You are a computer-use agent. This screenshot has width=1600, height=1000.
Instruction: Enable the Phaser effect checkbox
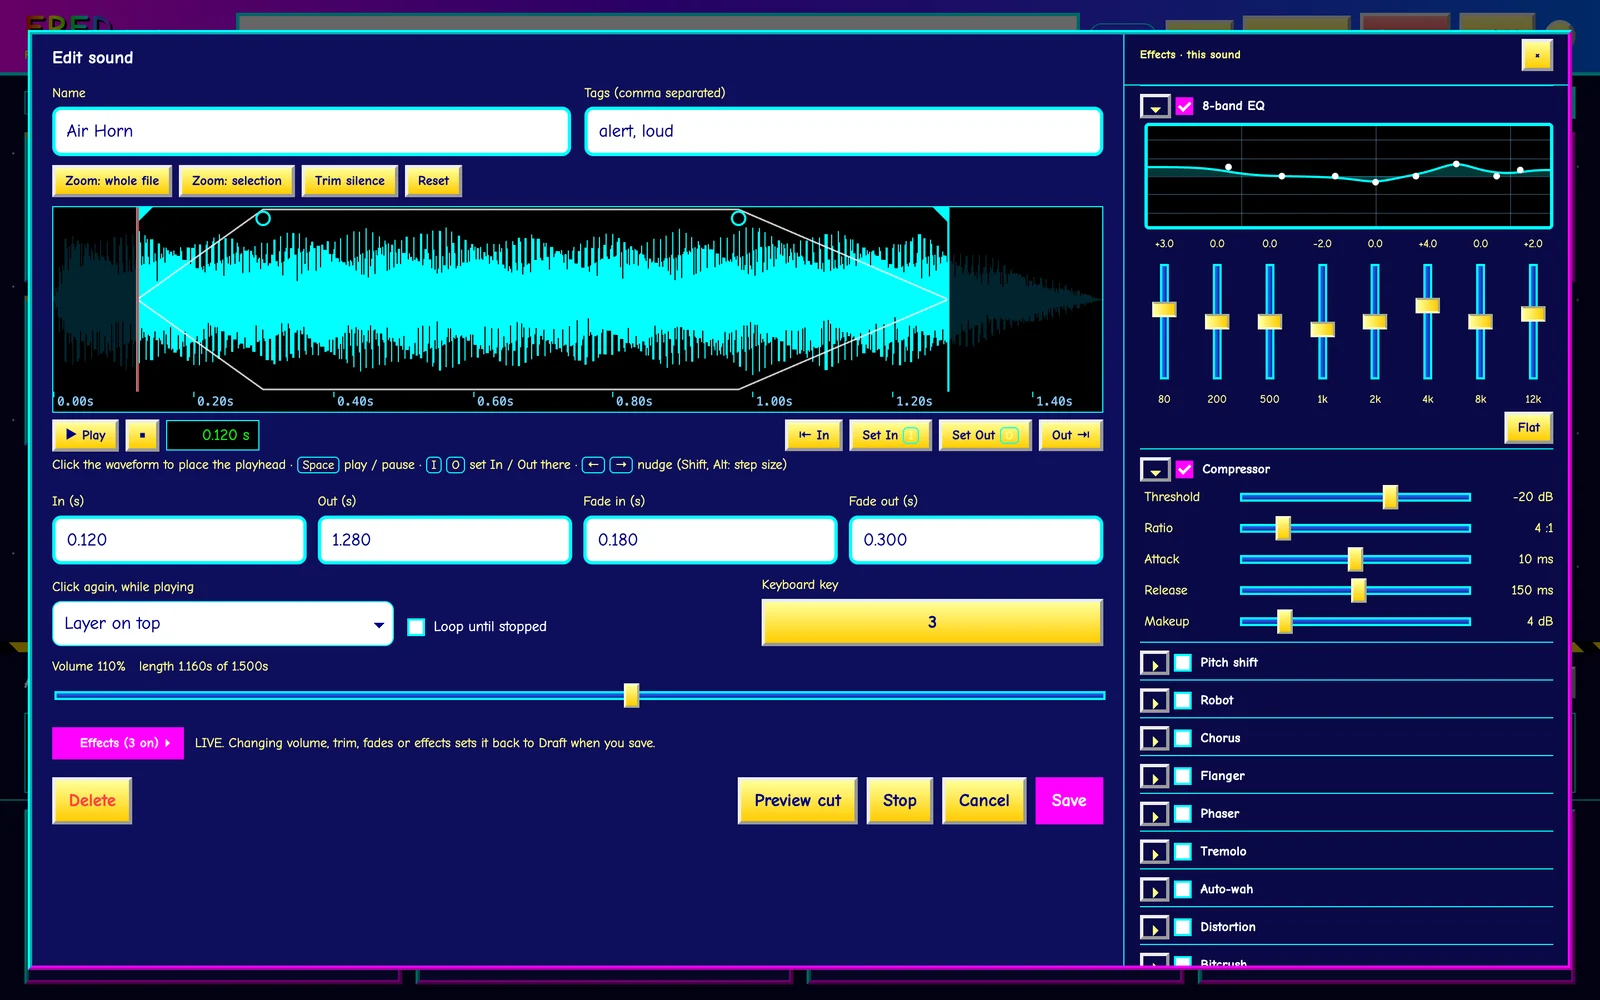1183,814
